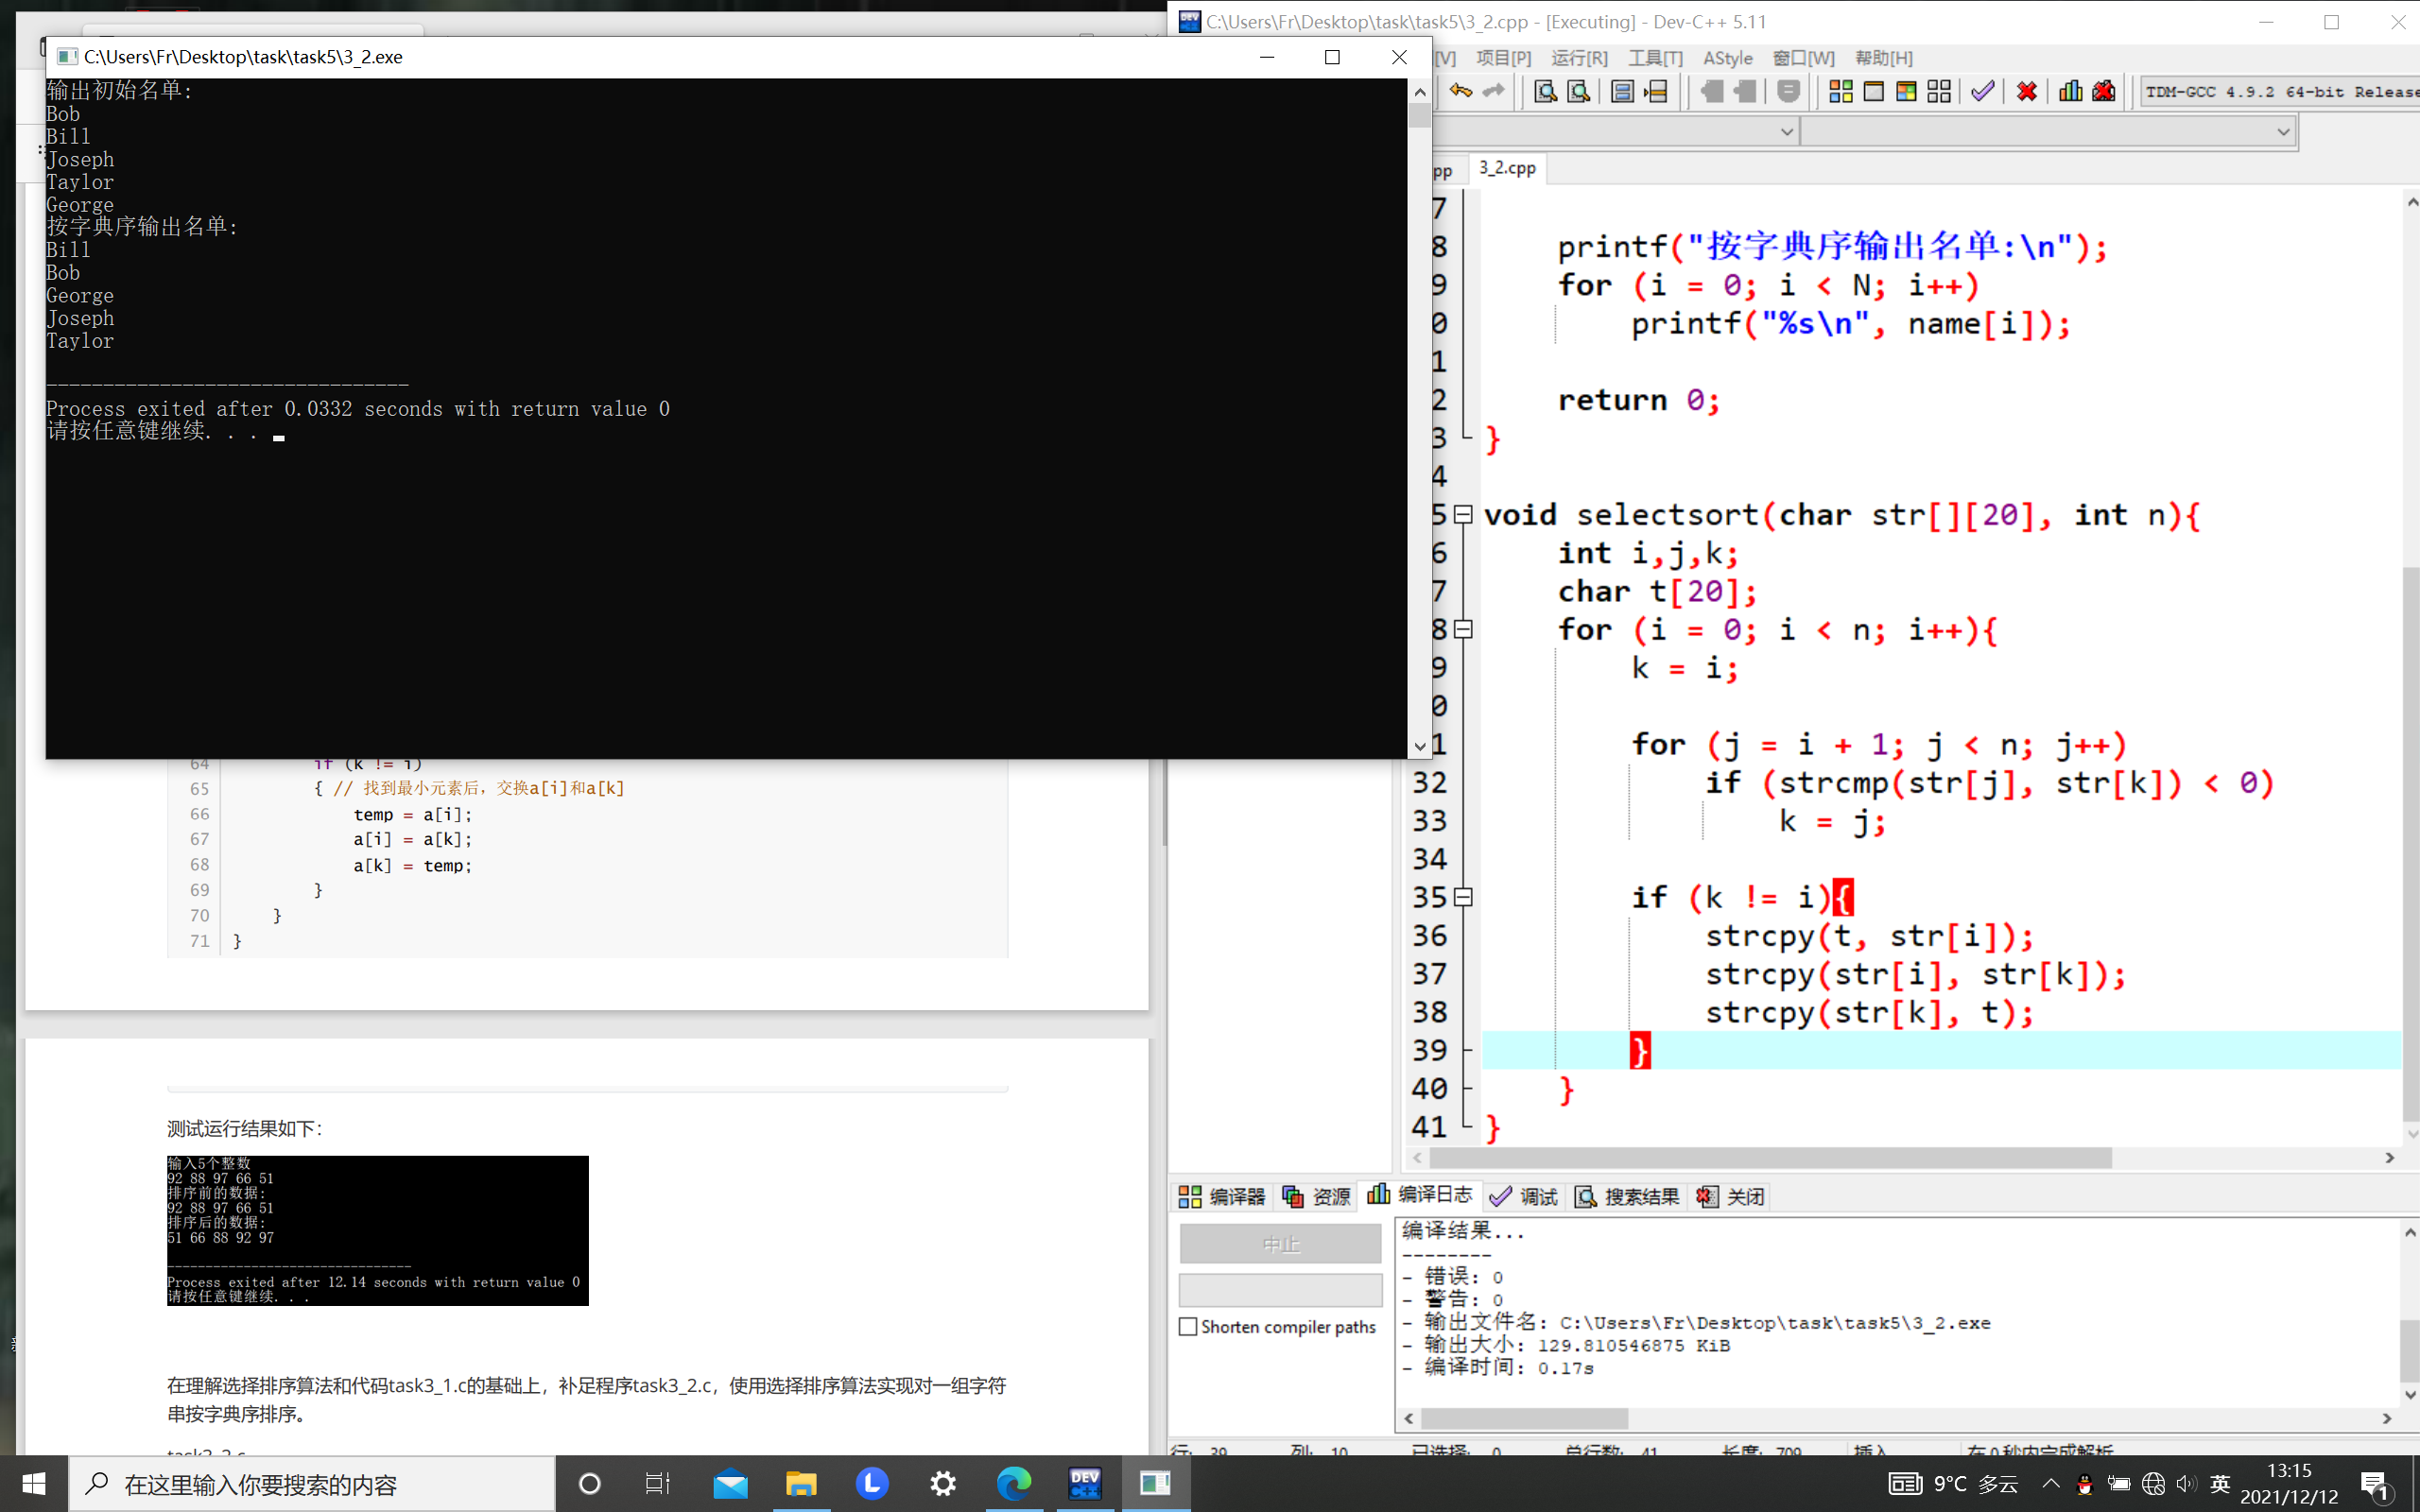
Task: Toggle the Shorten compiler paths checkbox
Action: point(1188,1327)
